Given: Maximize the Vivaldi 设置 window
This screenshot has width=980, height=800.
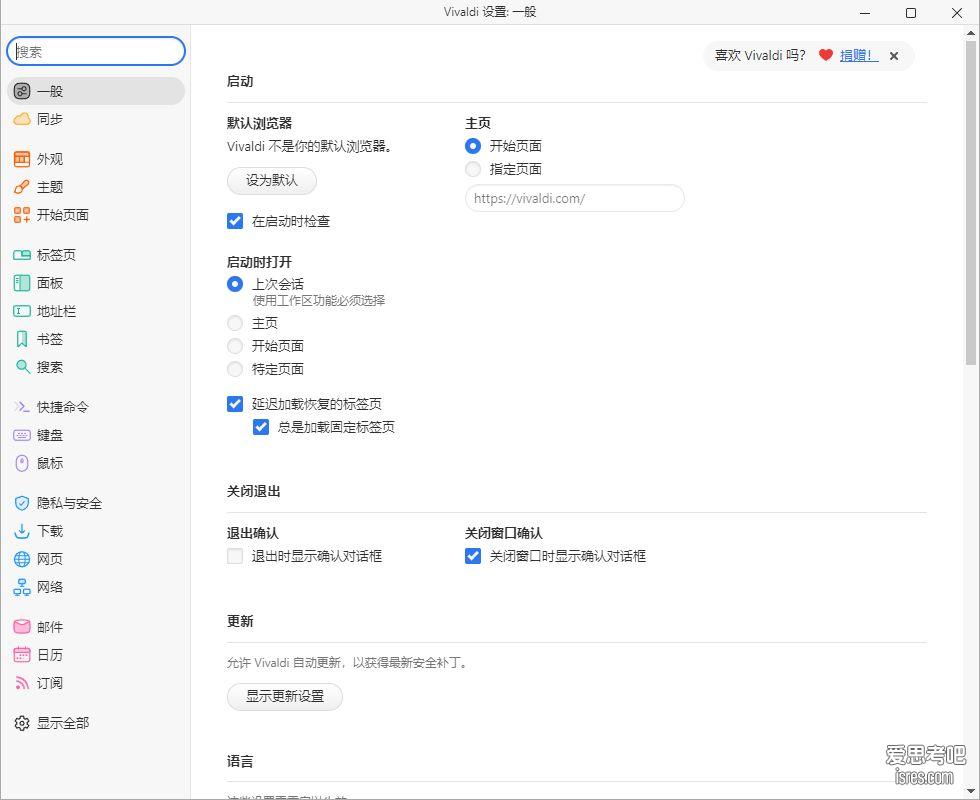Looking at the screenshot, I should point(911,12).
